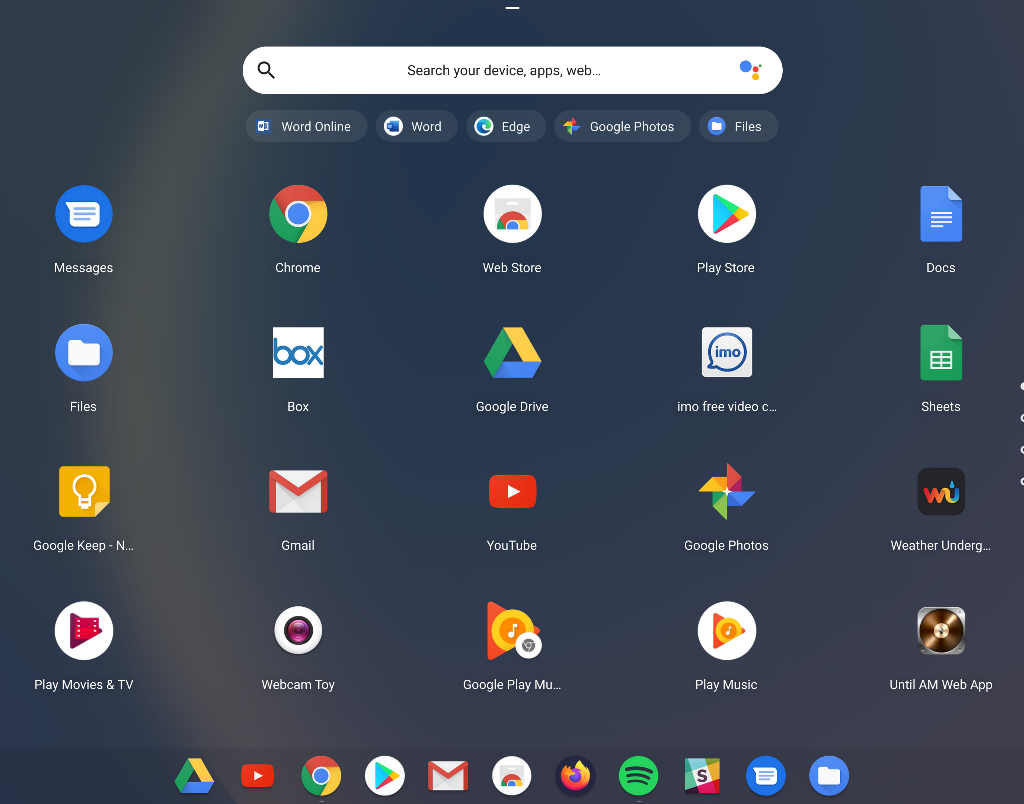Click the Word Online suggestion chip
This screenshot has height=804, width=1024.
[x=306, y=126]
